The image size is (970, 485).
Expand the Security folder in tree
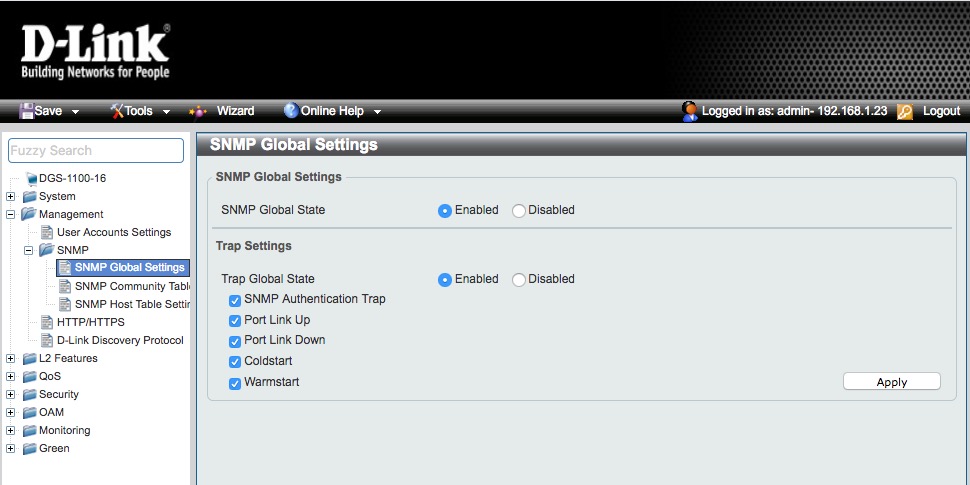coord(11,395)
